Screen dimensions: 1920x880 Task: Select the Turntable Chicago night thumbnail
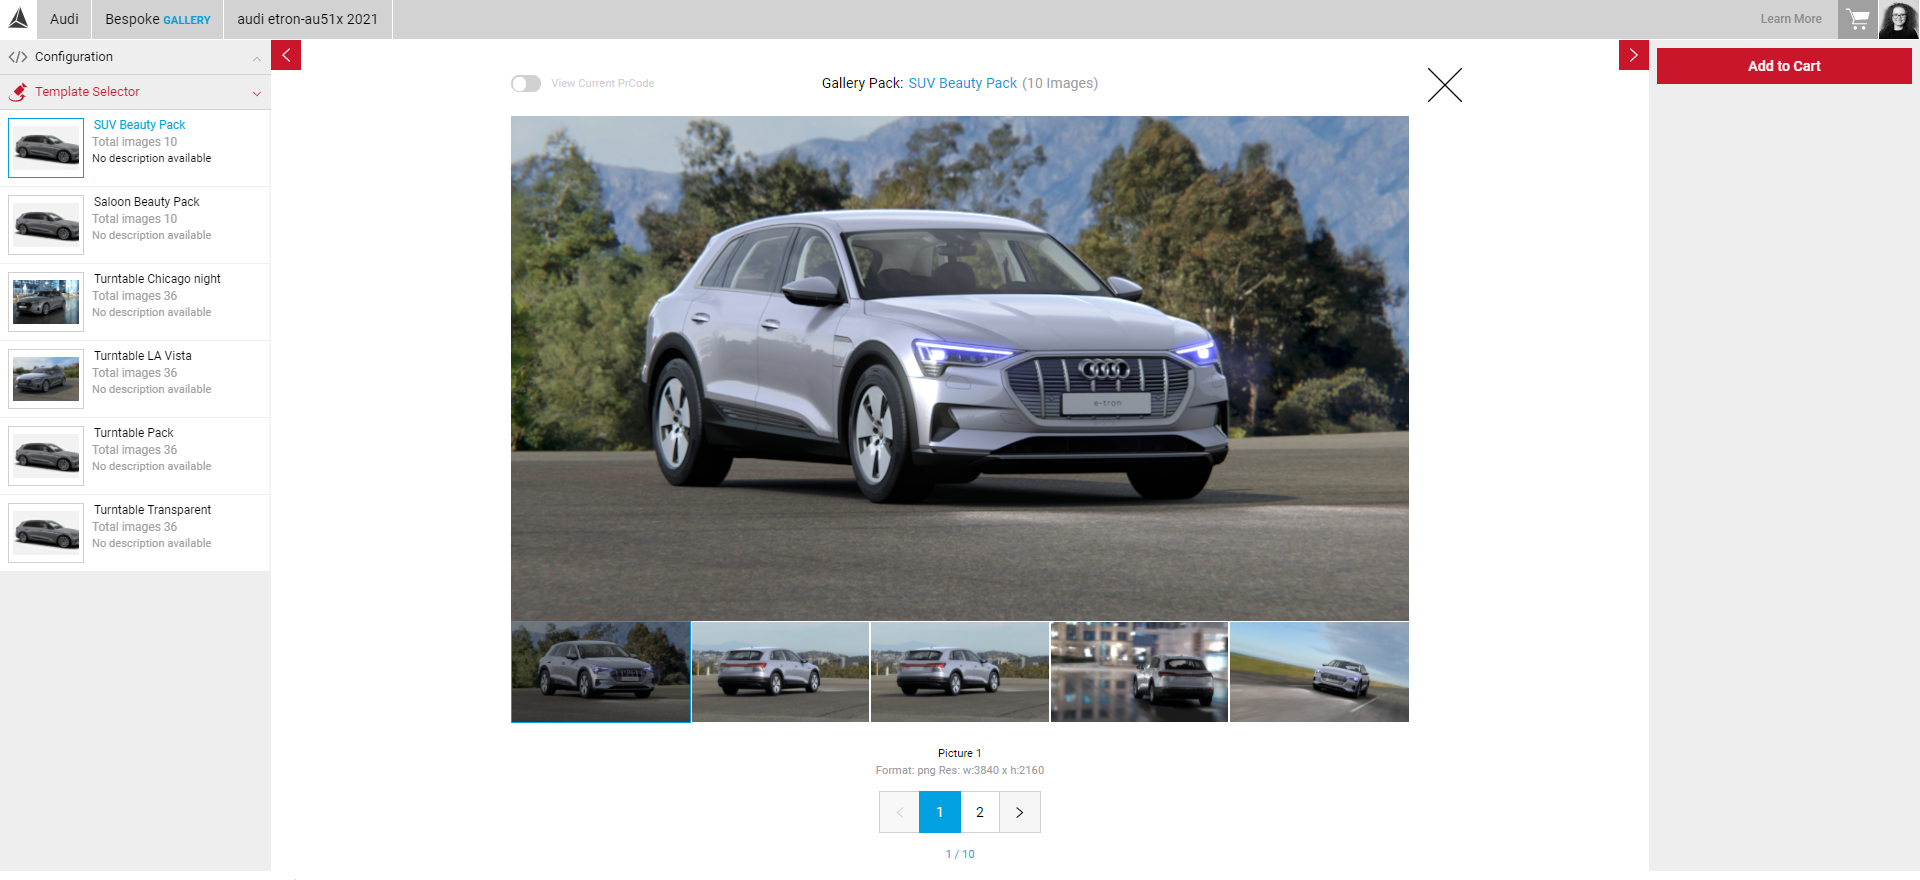coord(46,302)
